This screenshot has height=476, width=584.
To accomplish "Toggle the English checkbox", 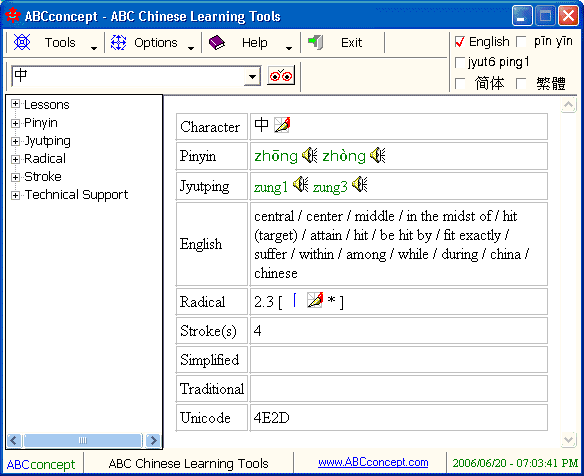I will point(460,42).
